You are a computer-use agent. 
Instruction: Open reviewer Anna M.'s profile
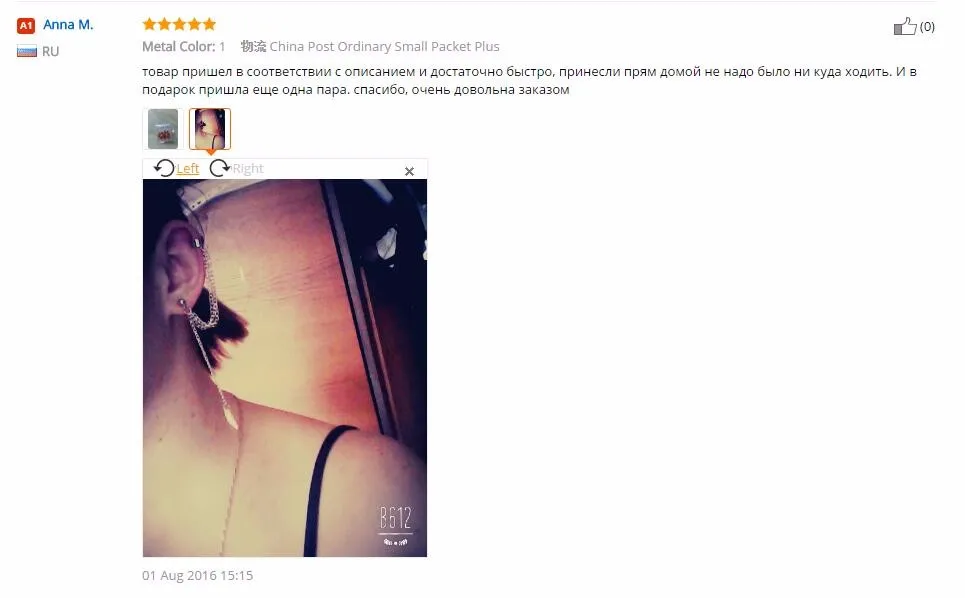(x=68, y=25)
